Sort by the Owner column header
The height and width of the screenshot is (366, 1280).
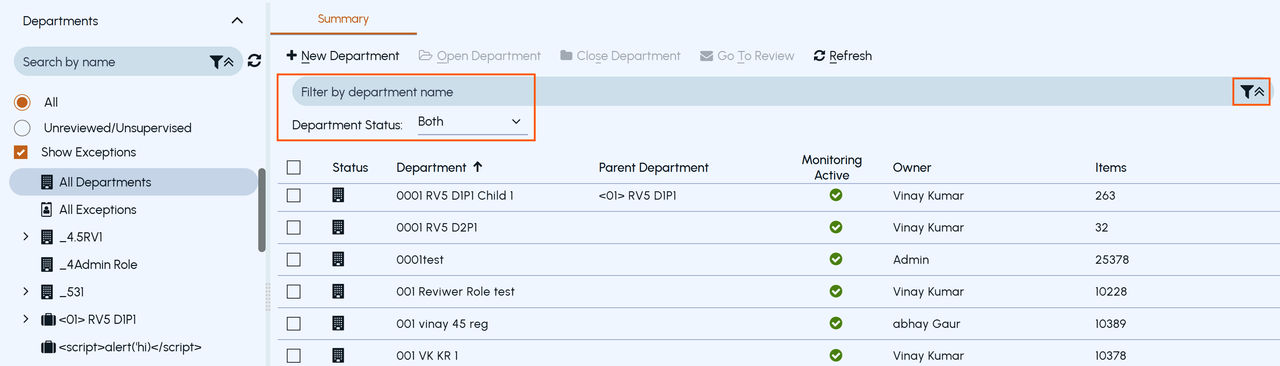(x=912, y=168)
